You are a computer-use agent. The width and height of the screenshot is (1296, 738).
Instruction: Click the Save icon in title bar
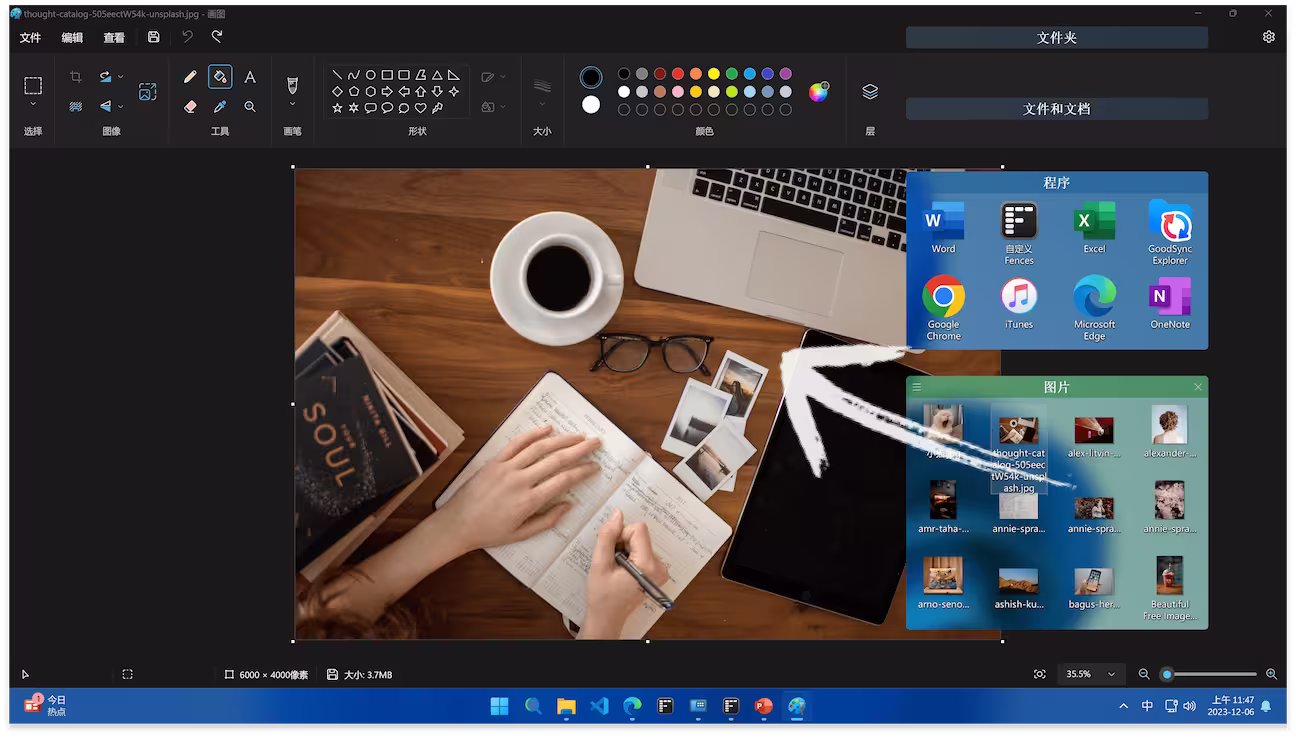(x=153, y=37)
